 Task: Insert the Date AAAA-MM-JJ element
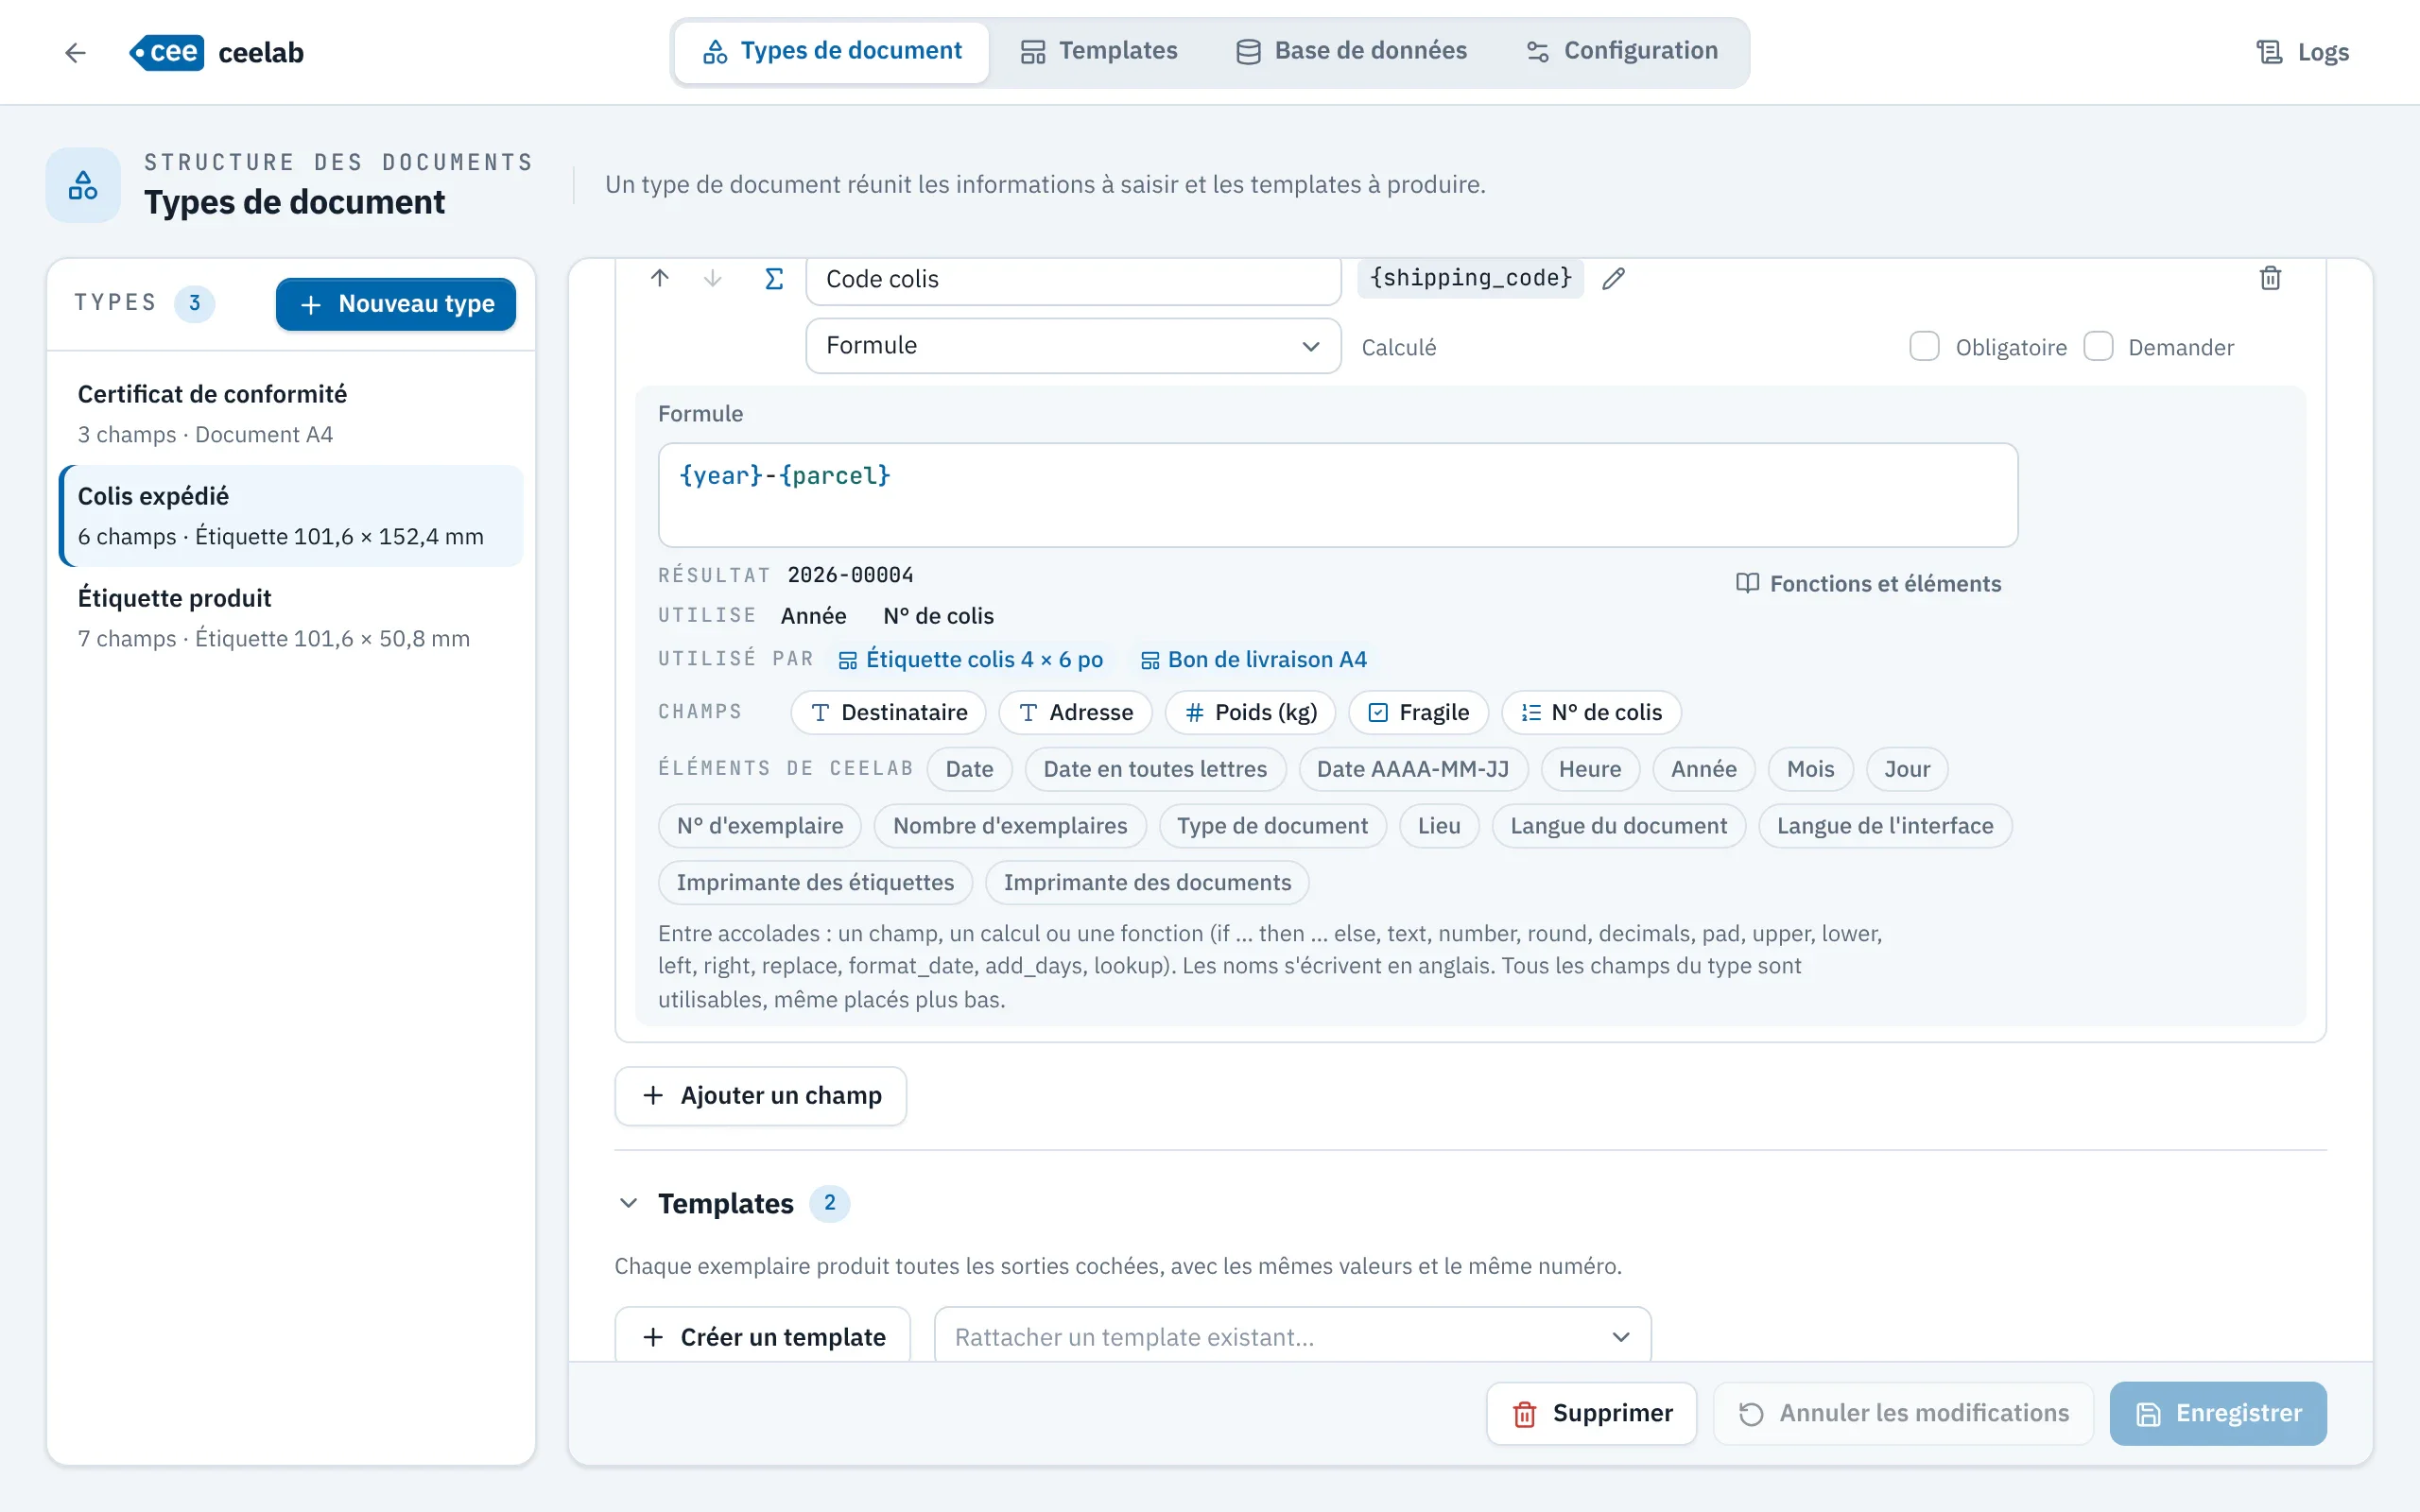pyautogui.click(x=1412, y=769)
